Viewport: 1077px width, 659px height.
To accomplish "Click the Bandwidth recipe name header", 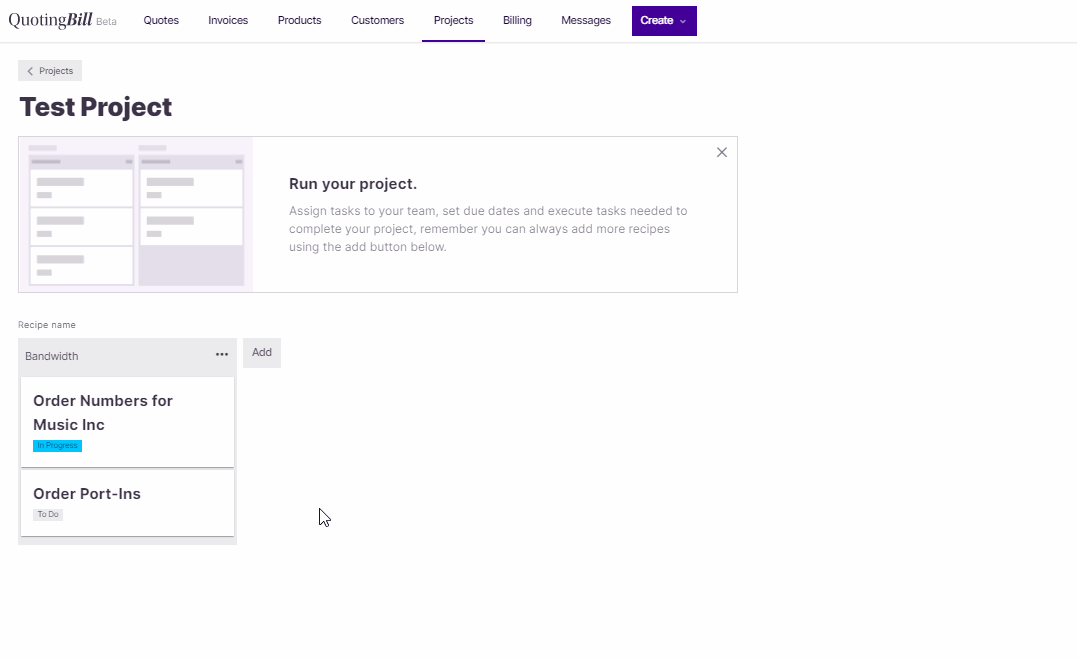I will (52, 356).
